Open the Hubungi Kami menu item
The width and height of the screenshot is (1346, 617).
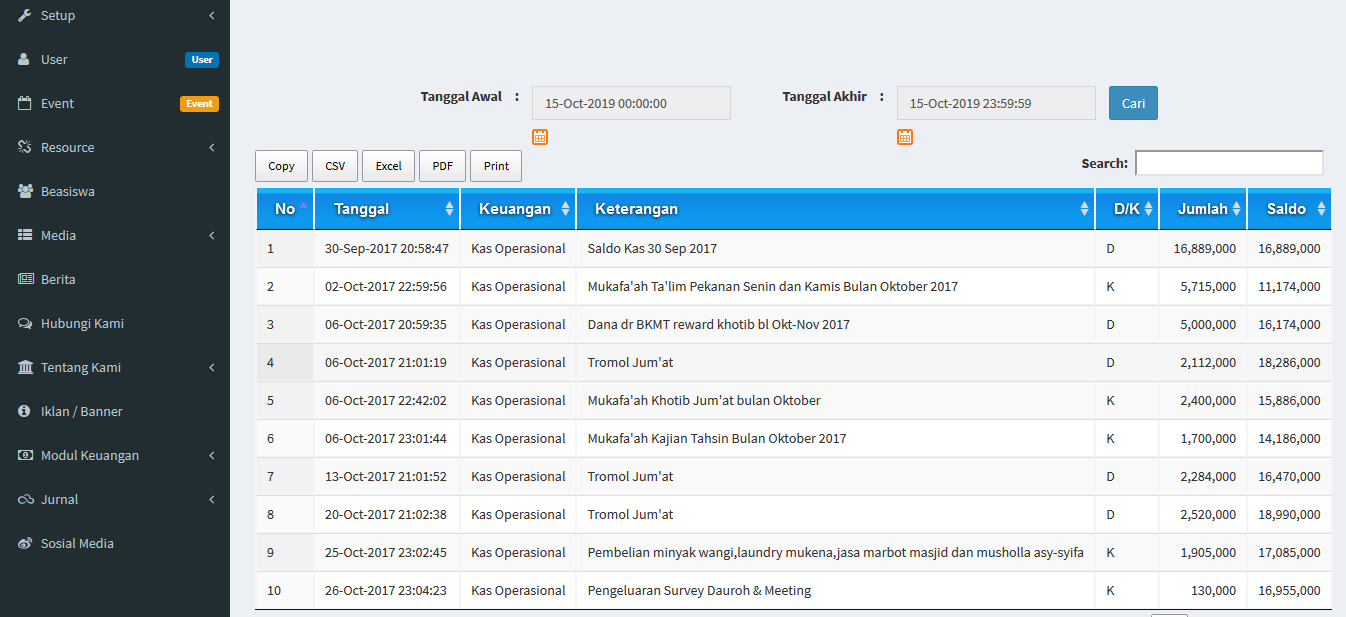tap(115, 323)
